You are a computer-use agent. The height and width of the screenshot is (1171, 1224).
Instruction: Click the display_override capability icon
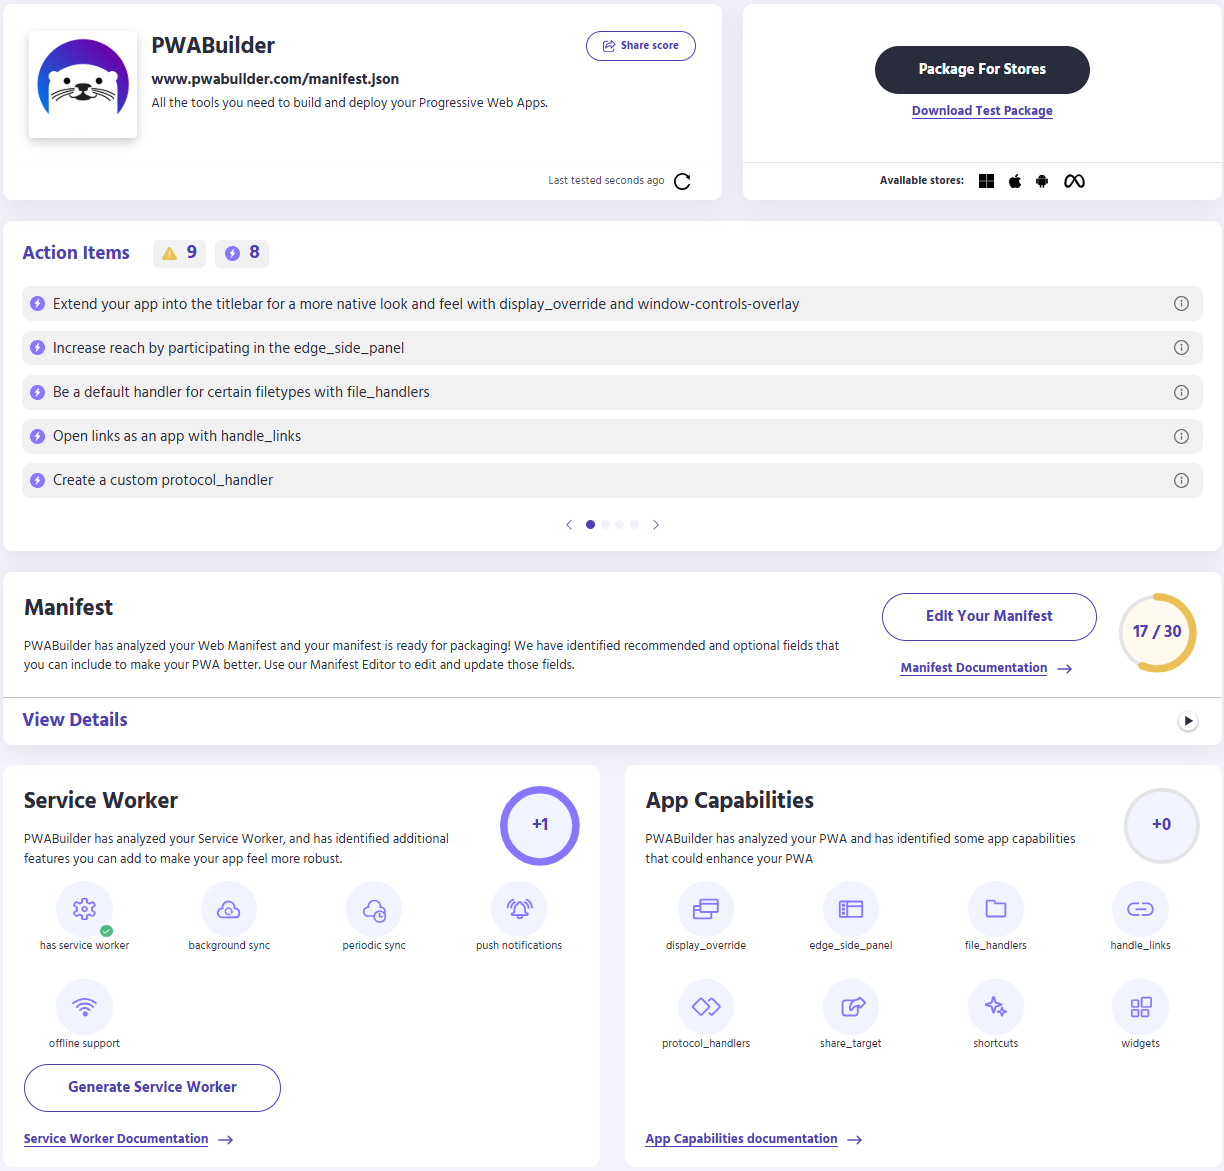706,909
